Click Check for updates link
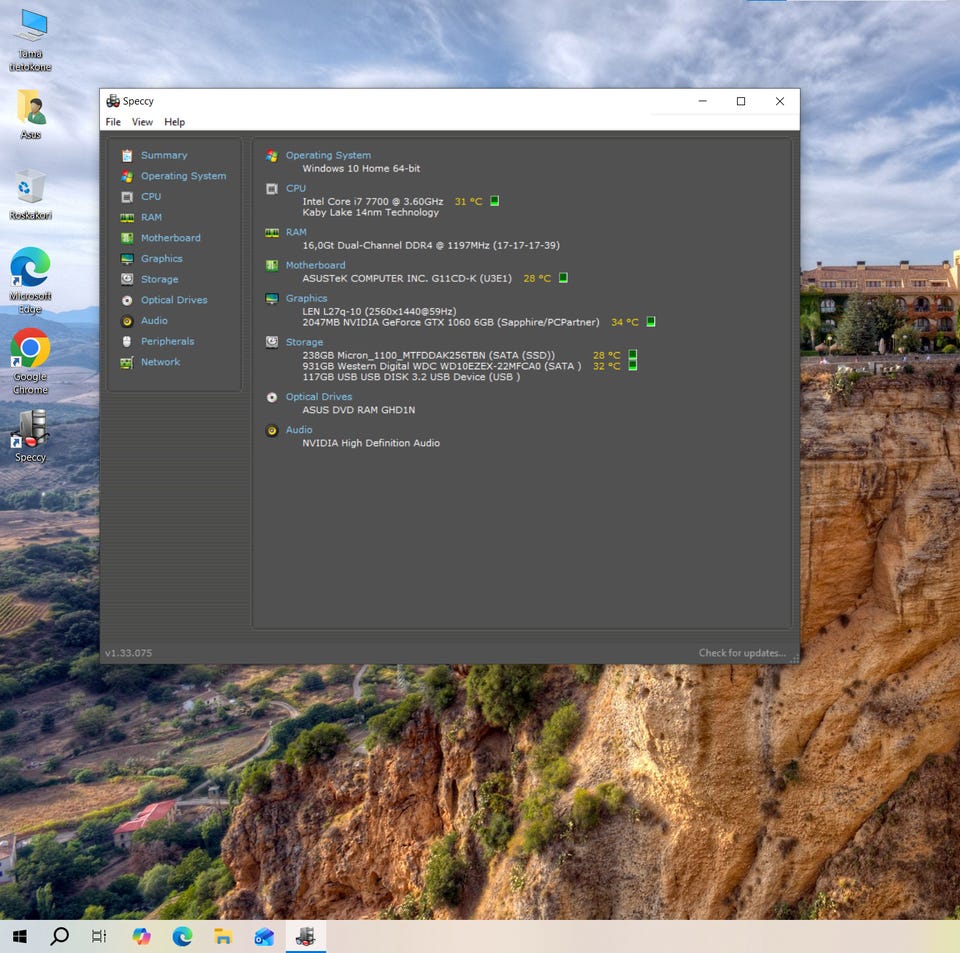 [742, 653]
